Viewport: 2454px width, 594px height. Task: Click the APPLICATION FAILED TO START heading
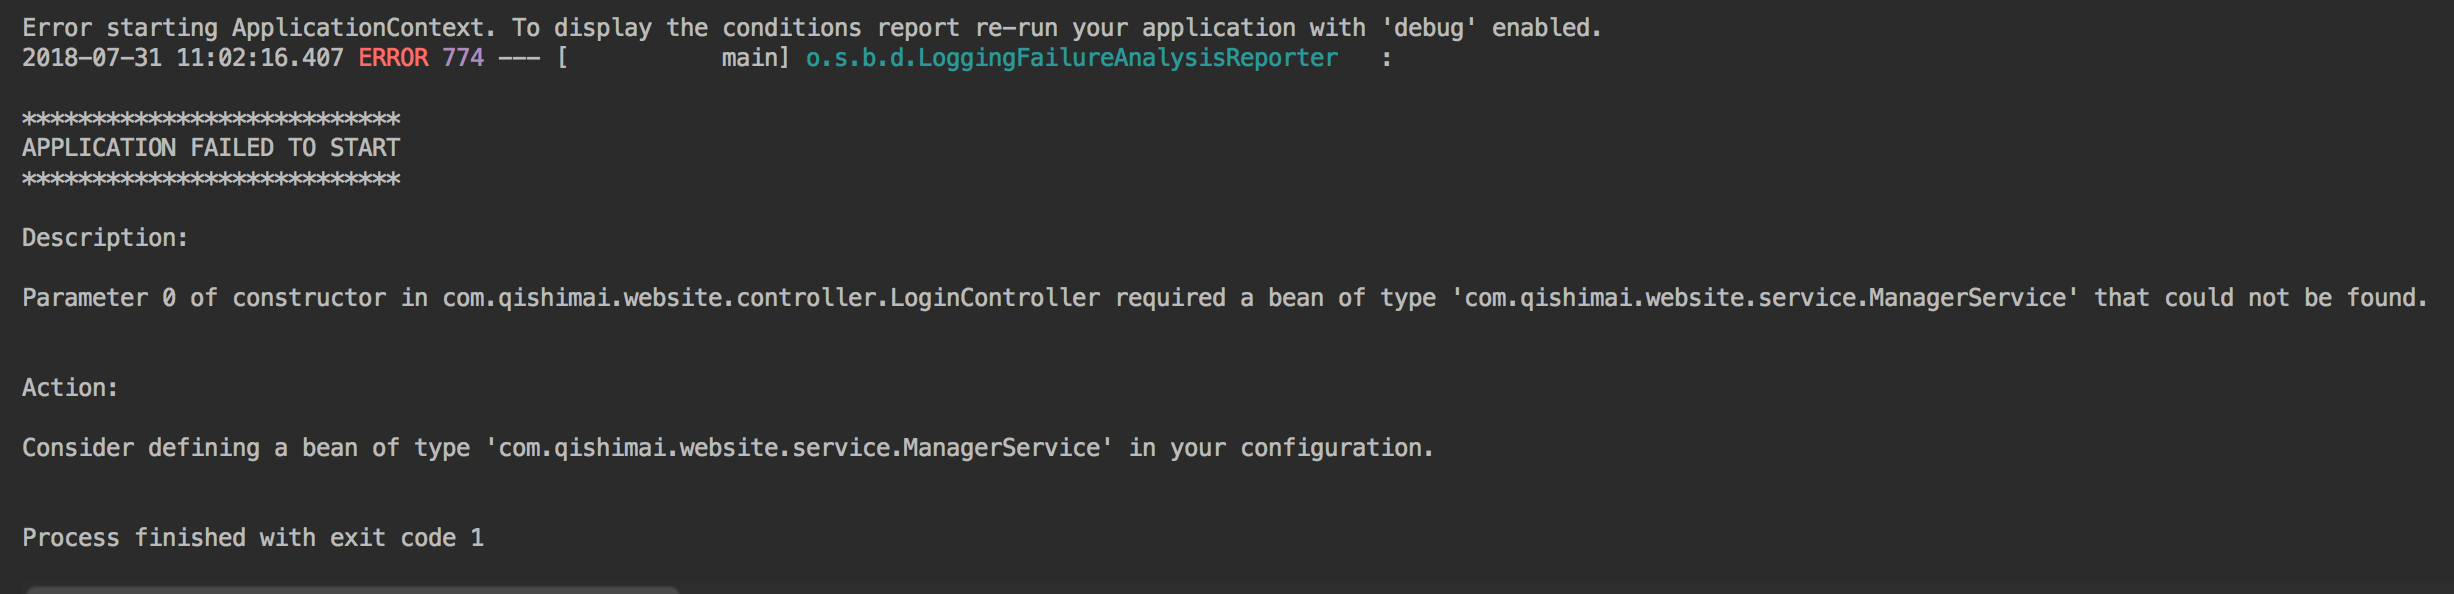(211, 148)
